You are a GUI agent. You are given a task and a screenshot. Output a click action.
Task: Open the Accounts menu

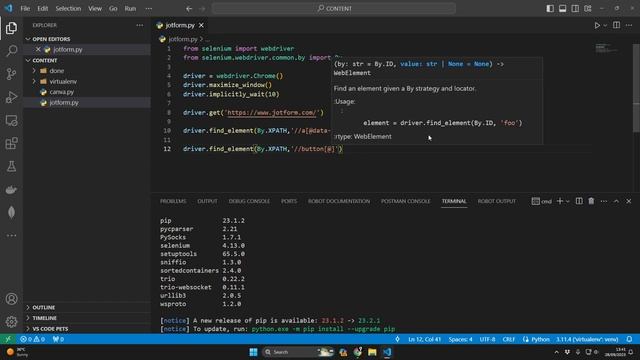pyautogui.click(x=11, y=299)
